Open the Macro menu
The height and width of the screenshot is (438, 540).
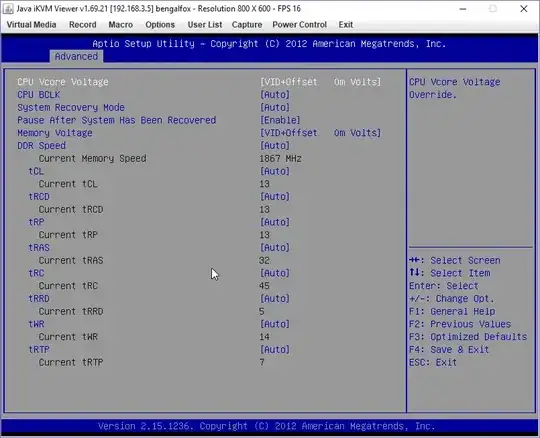pos(121,25)
